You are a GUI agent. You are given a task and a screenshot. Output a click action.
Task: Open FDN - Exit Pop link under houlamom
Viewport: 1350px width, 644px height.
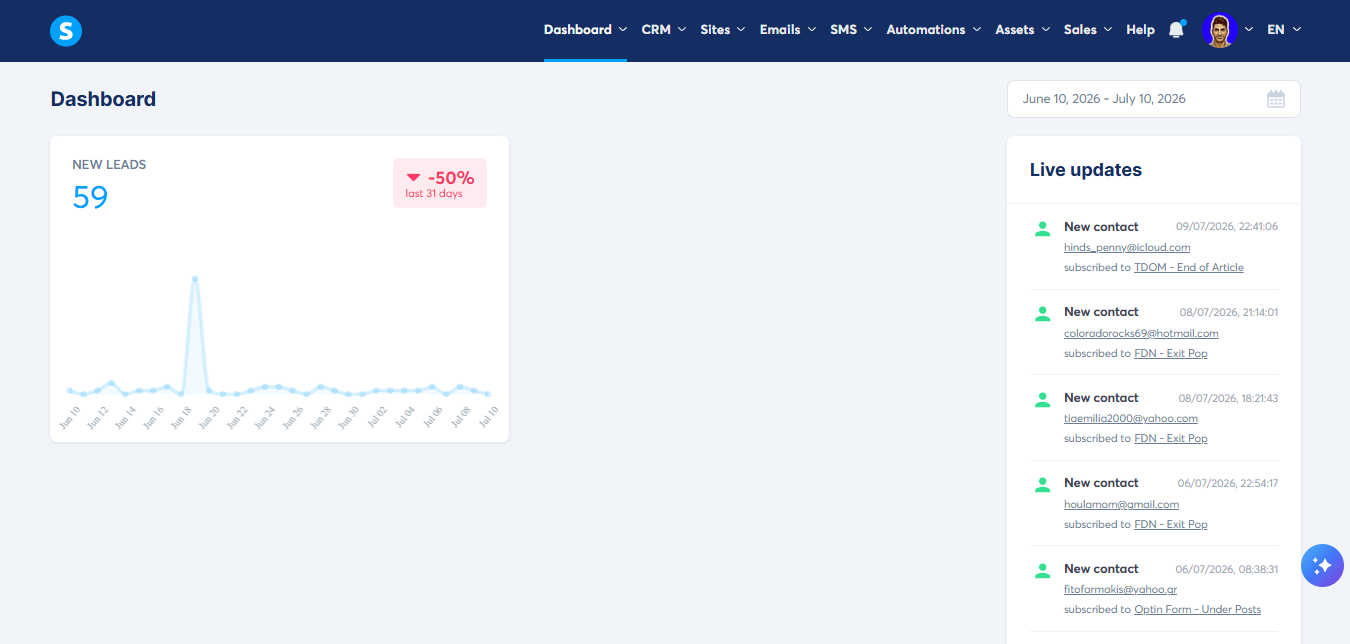[1171, 525]
